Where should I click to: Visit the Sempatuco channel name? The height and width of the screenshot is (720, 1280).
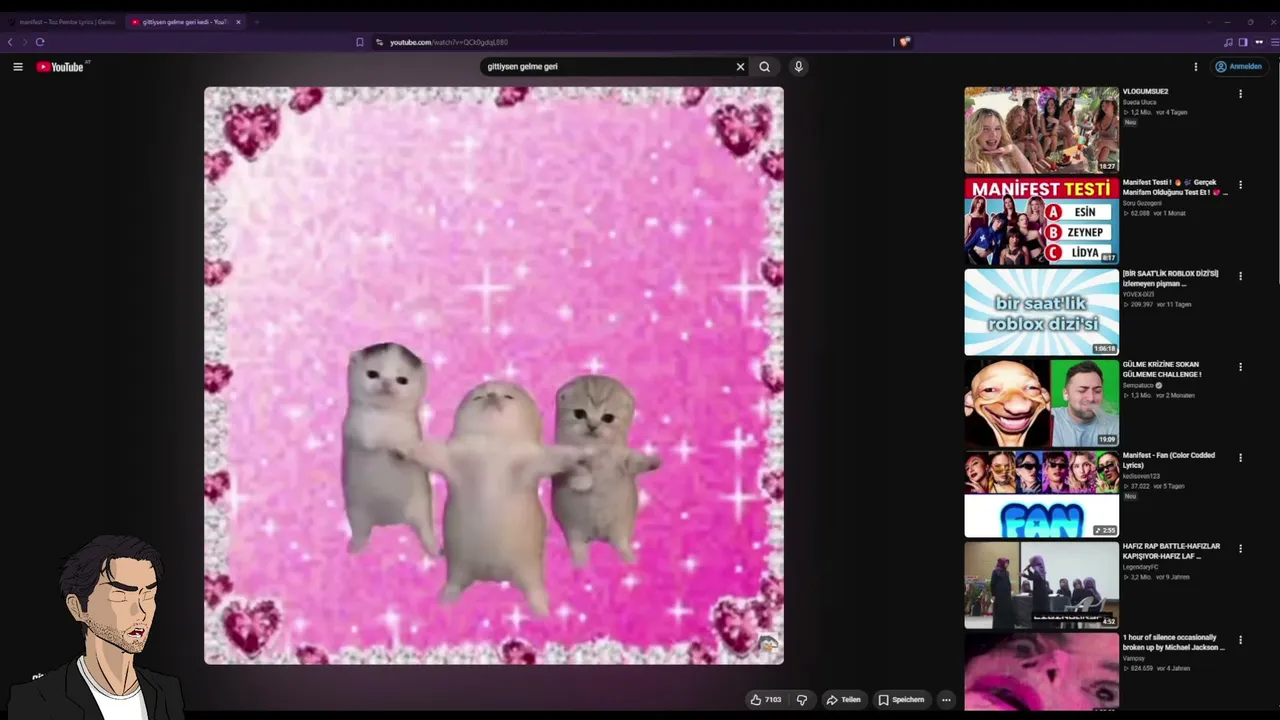coord(1138,386)
